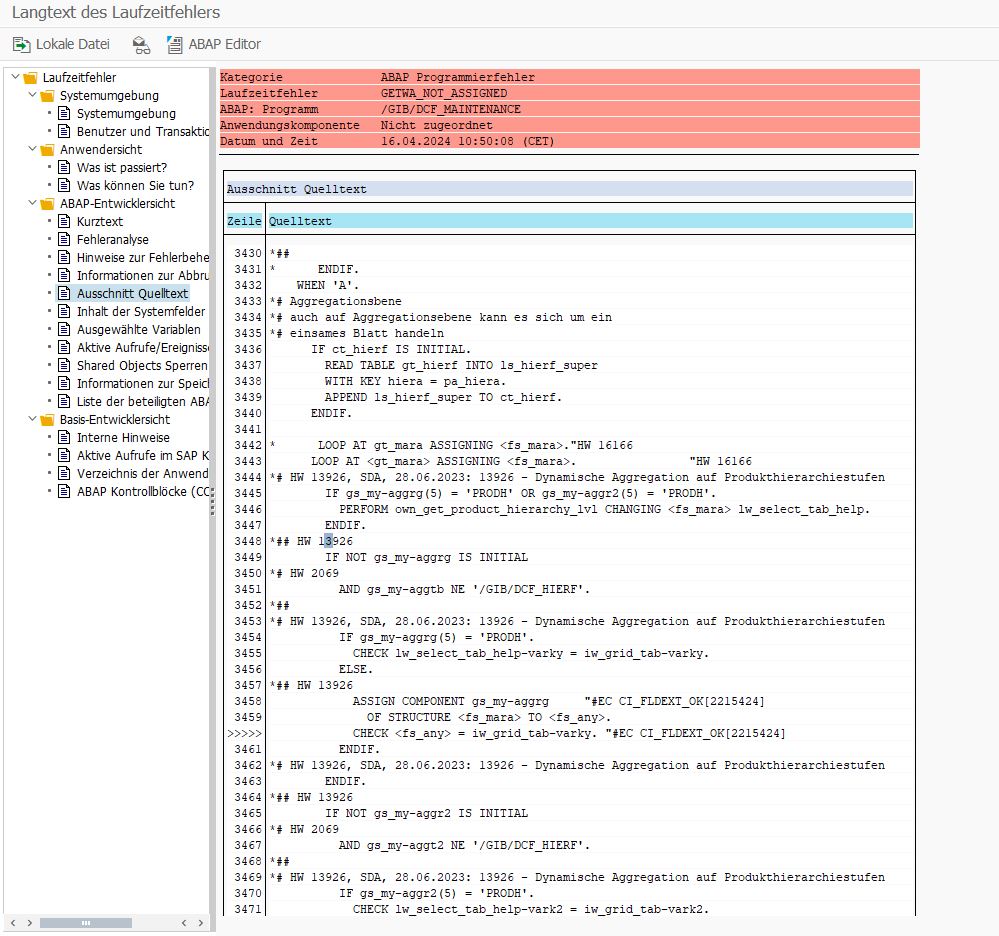Click the Fehleranalyse document icon
Image resolution: width=999 pixels, height=936 pixels.
pyautogui.click(x=64, y=239)
